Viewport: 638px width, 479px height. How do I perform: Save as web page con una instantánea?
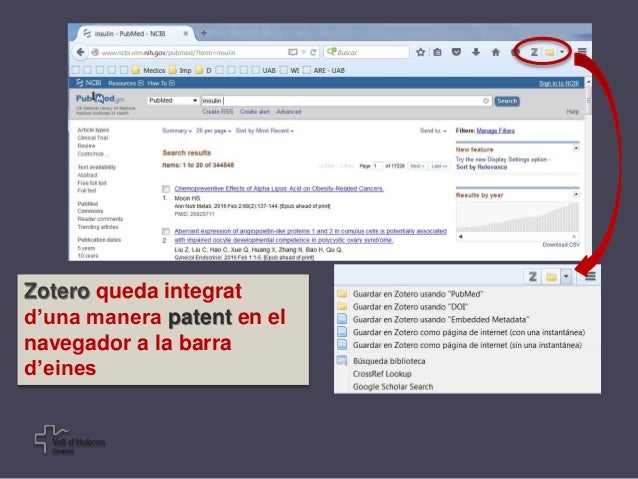coord(467,332)
